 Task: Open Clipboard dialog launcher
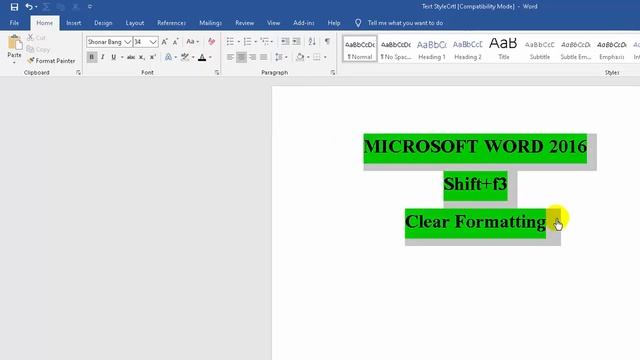pos(78,73)
